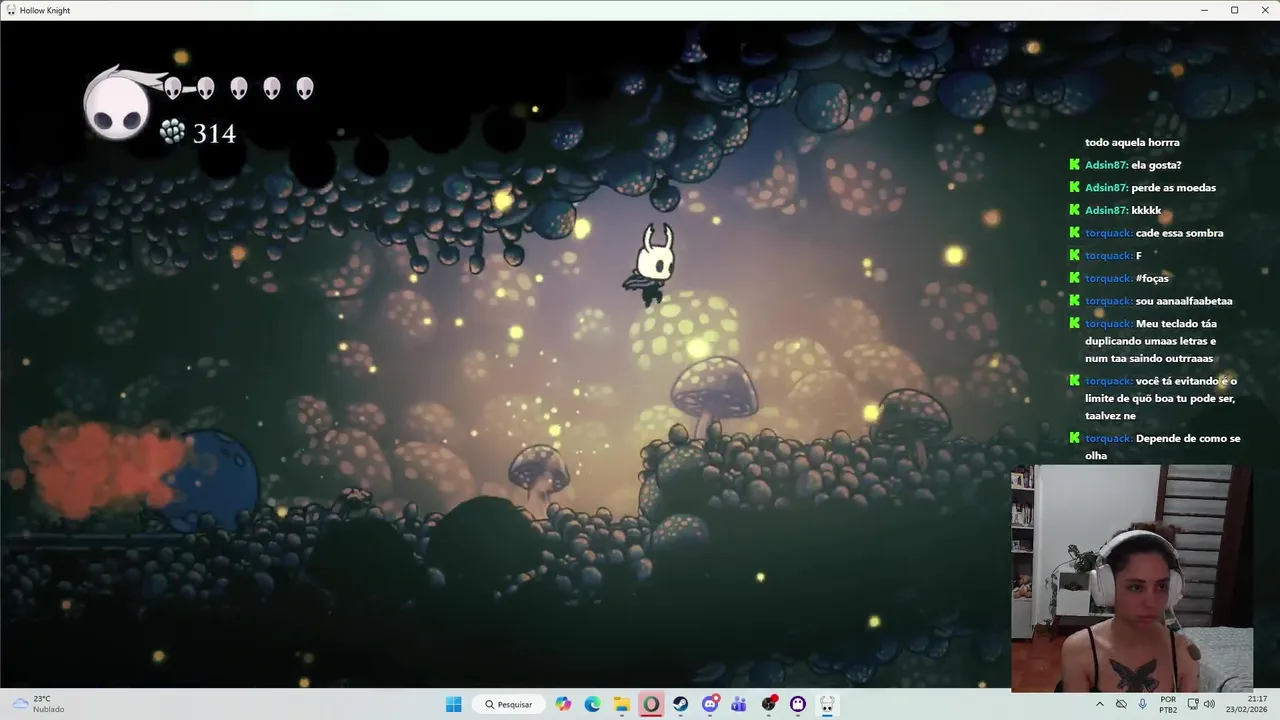Click the Geo currency icon beside 314
This screenshot has width=1280, height=720.
click(x=173, y=132)
